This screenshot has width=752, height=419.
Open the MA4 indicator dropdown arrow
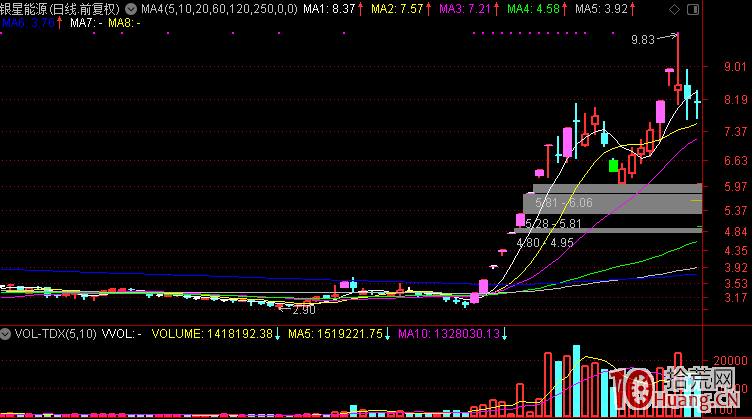click(x=131, y=9)
